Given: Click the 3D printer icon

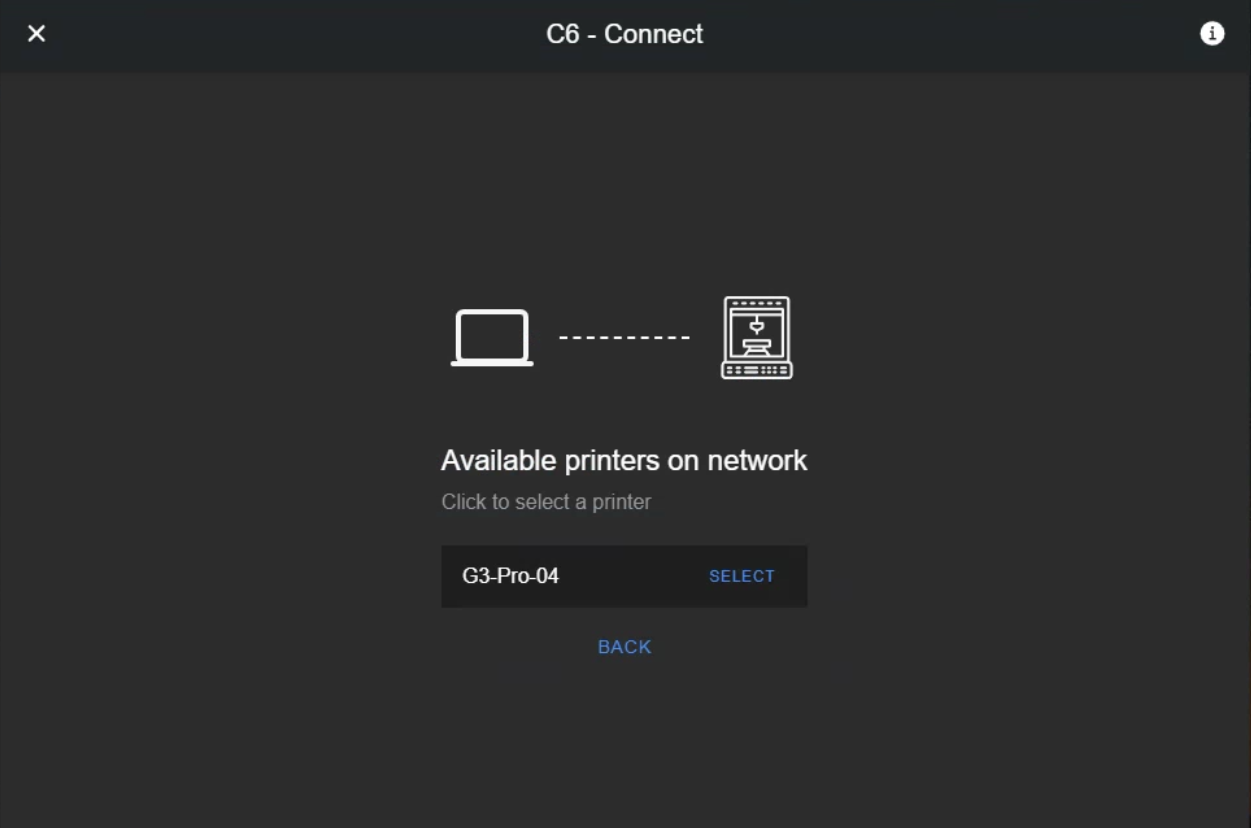Looking at the screenshot, I should [x=757, y=338].
